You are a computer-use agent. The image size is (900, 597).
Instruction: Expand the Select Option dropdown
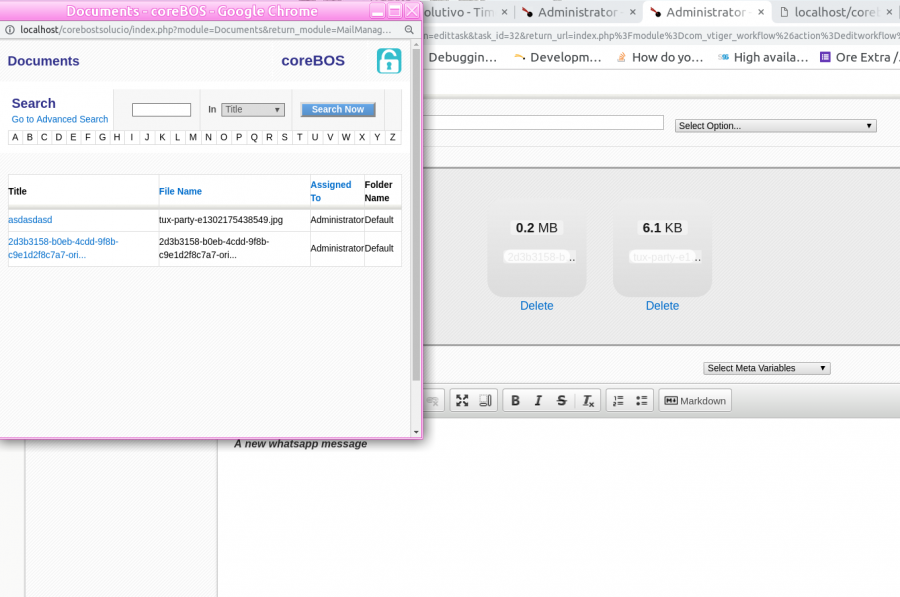[776, 126]
